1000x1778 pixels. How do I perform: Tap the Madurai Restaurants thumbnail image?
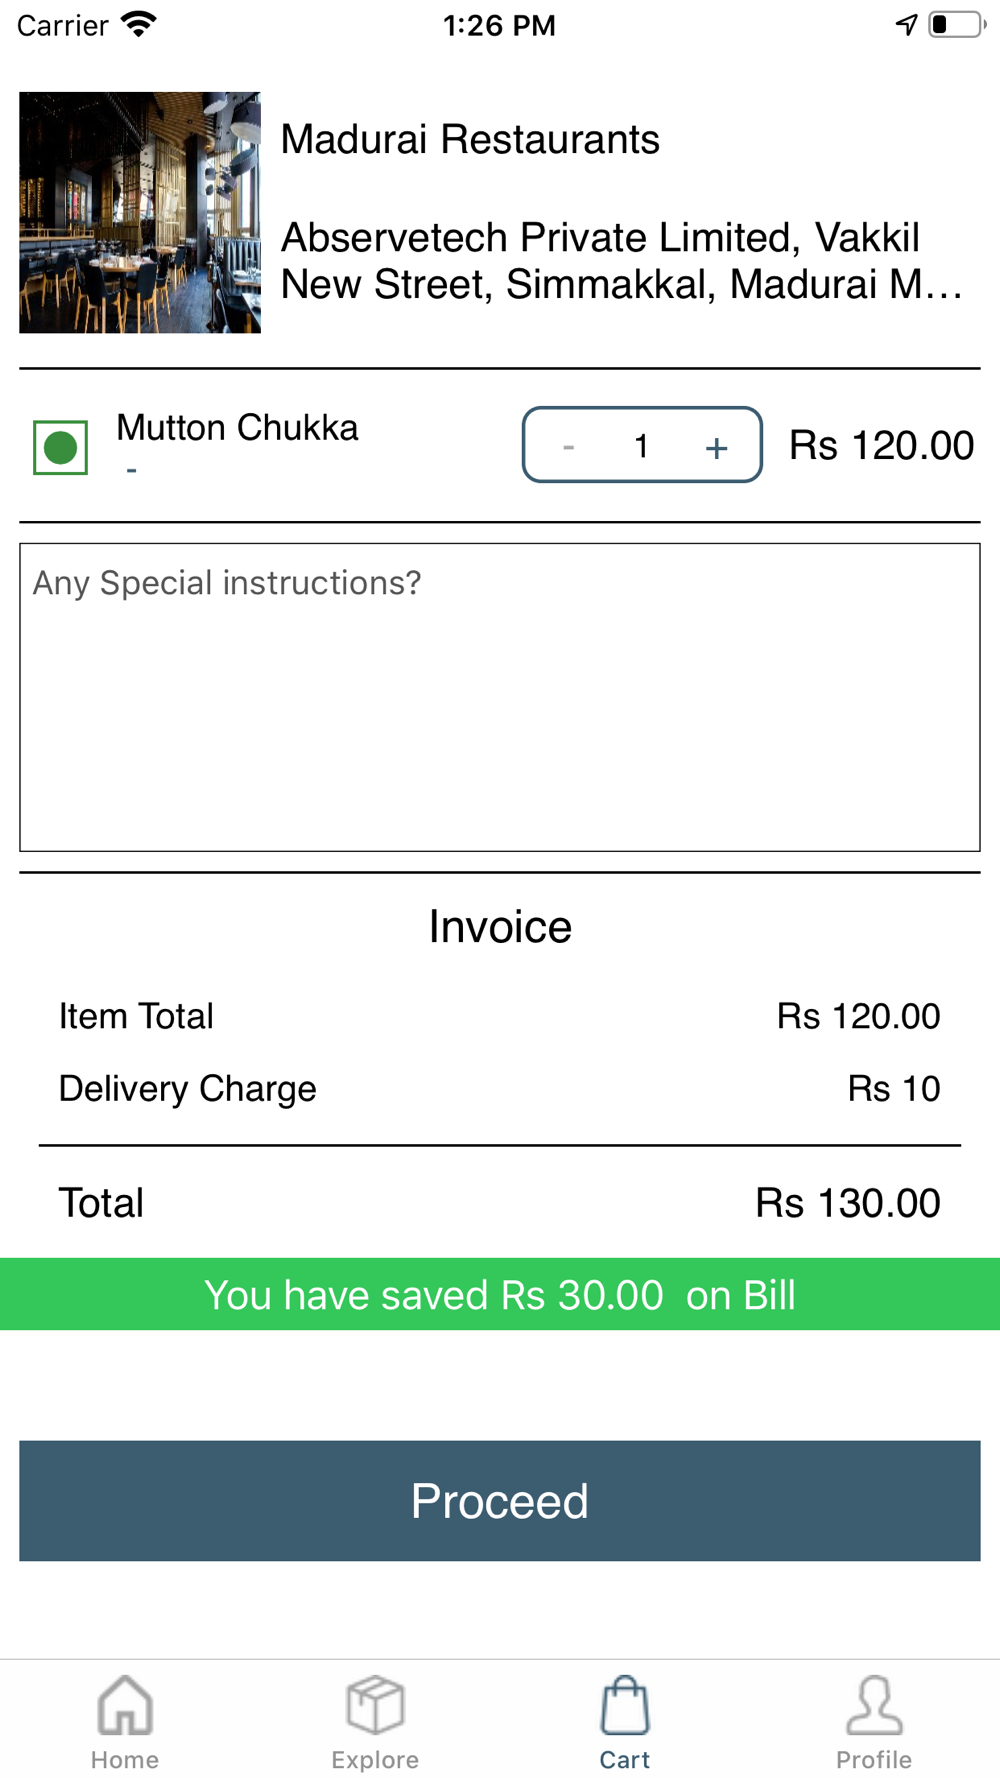point(140,212)
